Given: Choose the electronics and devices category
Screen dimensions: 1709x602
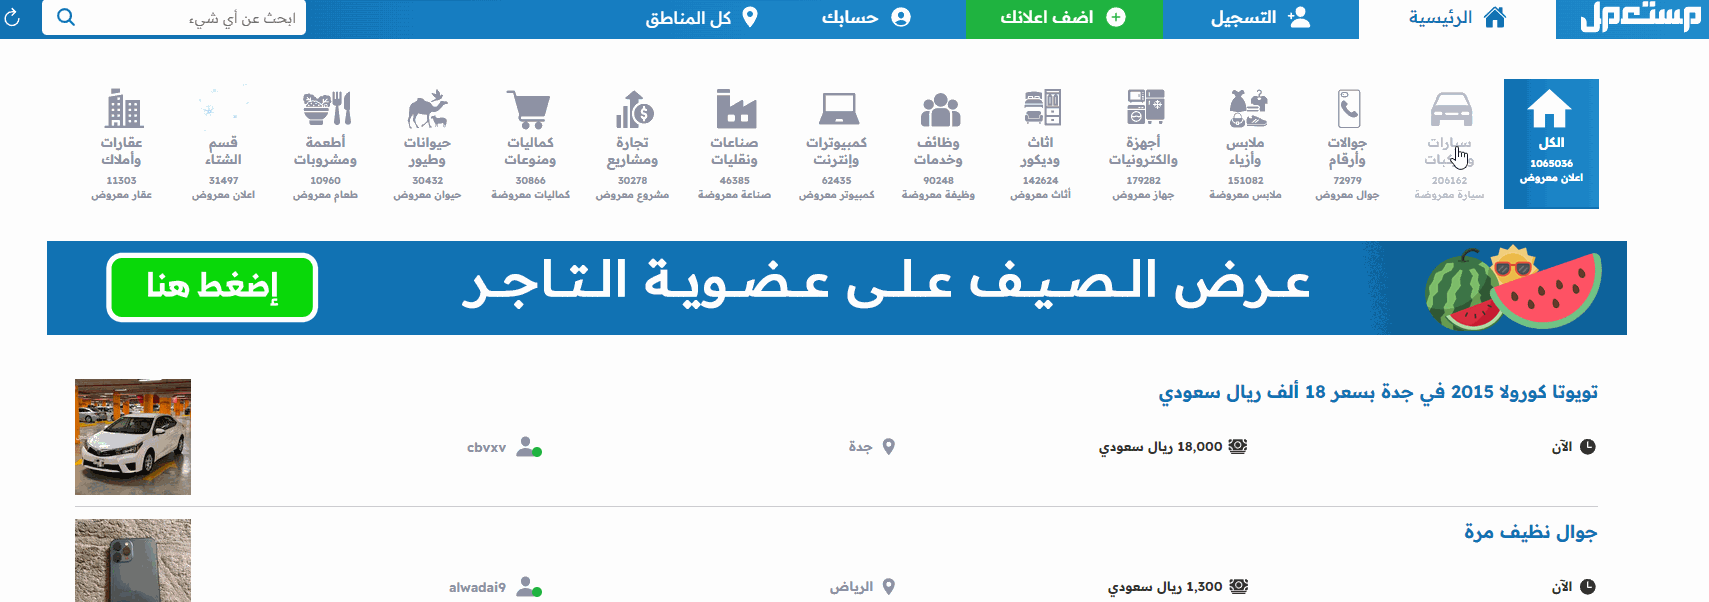Looking at the screenshot, I should point(1143,110).
